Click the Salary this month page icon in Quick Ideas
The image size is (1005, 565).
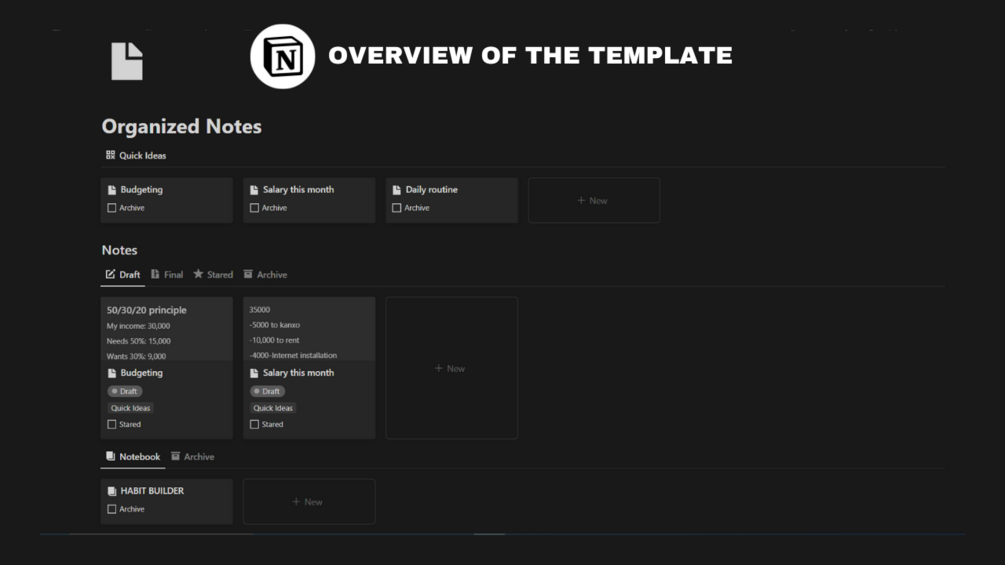254,190
